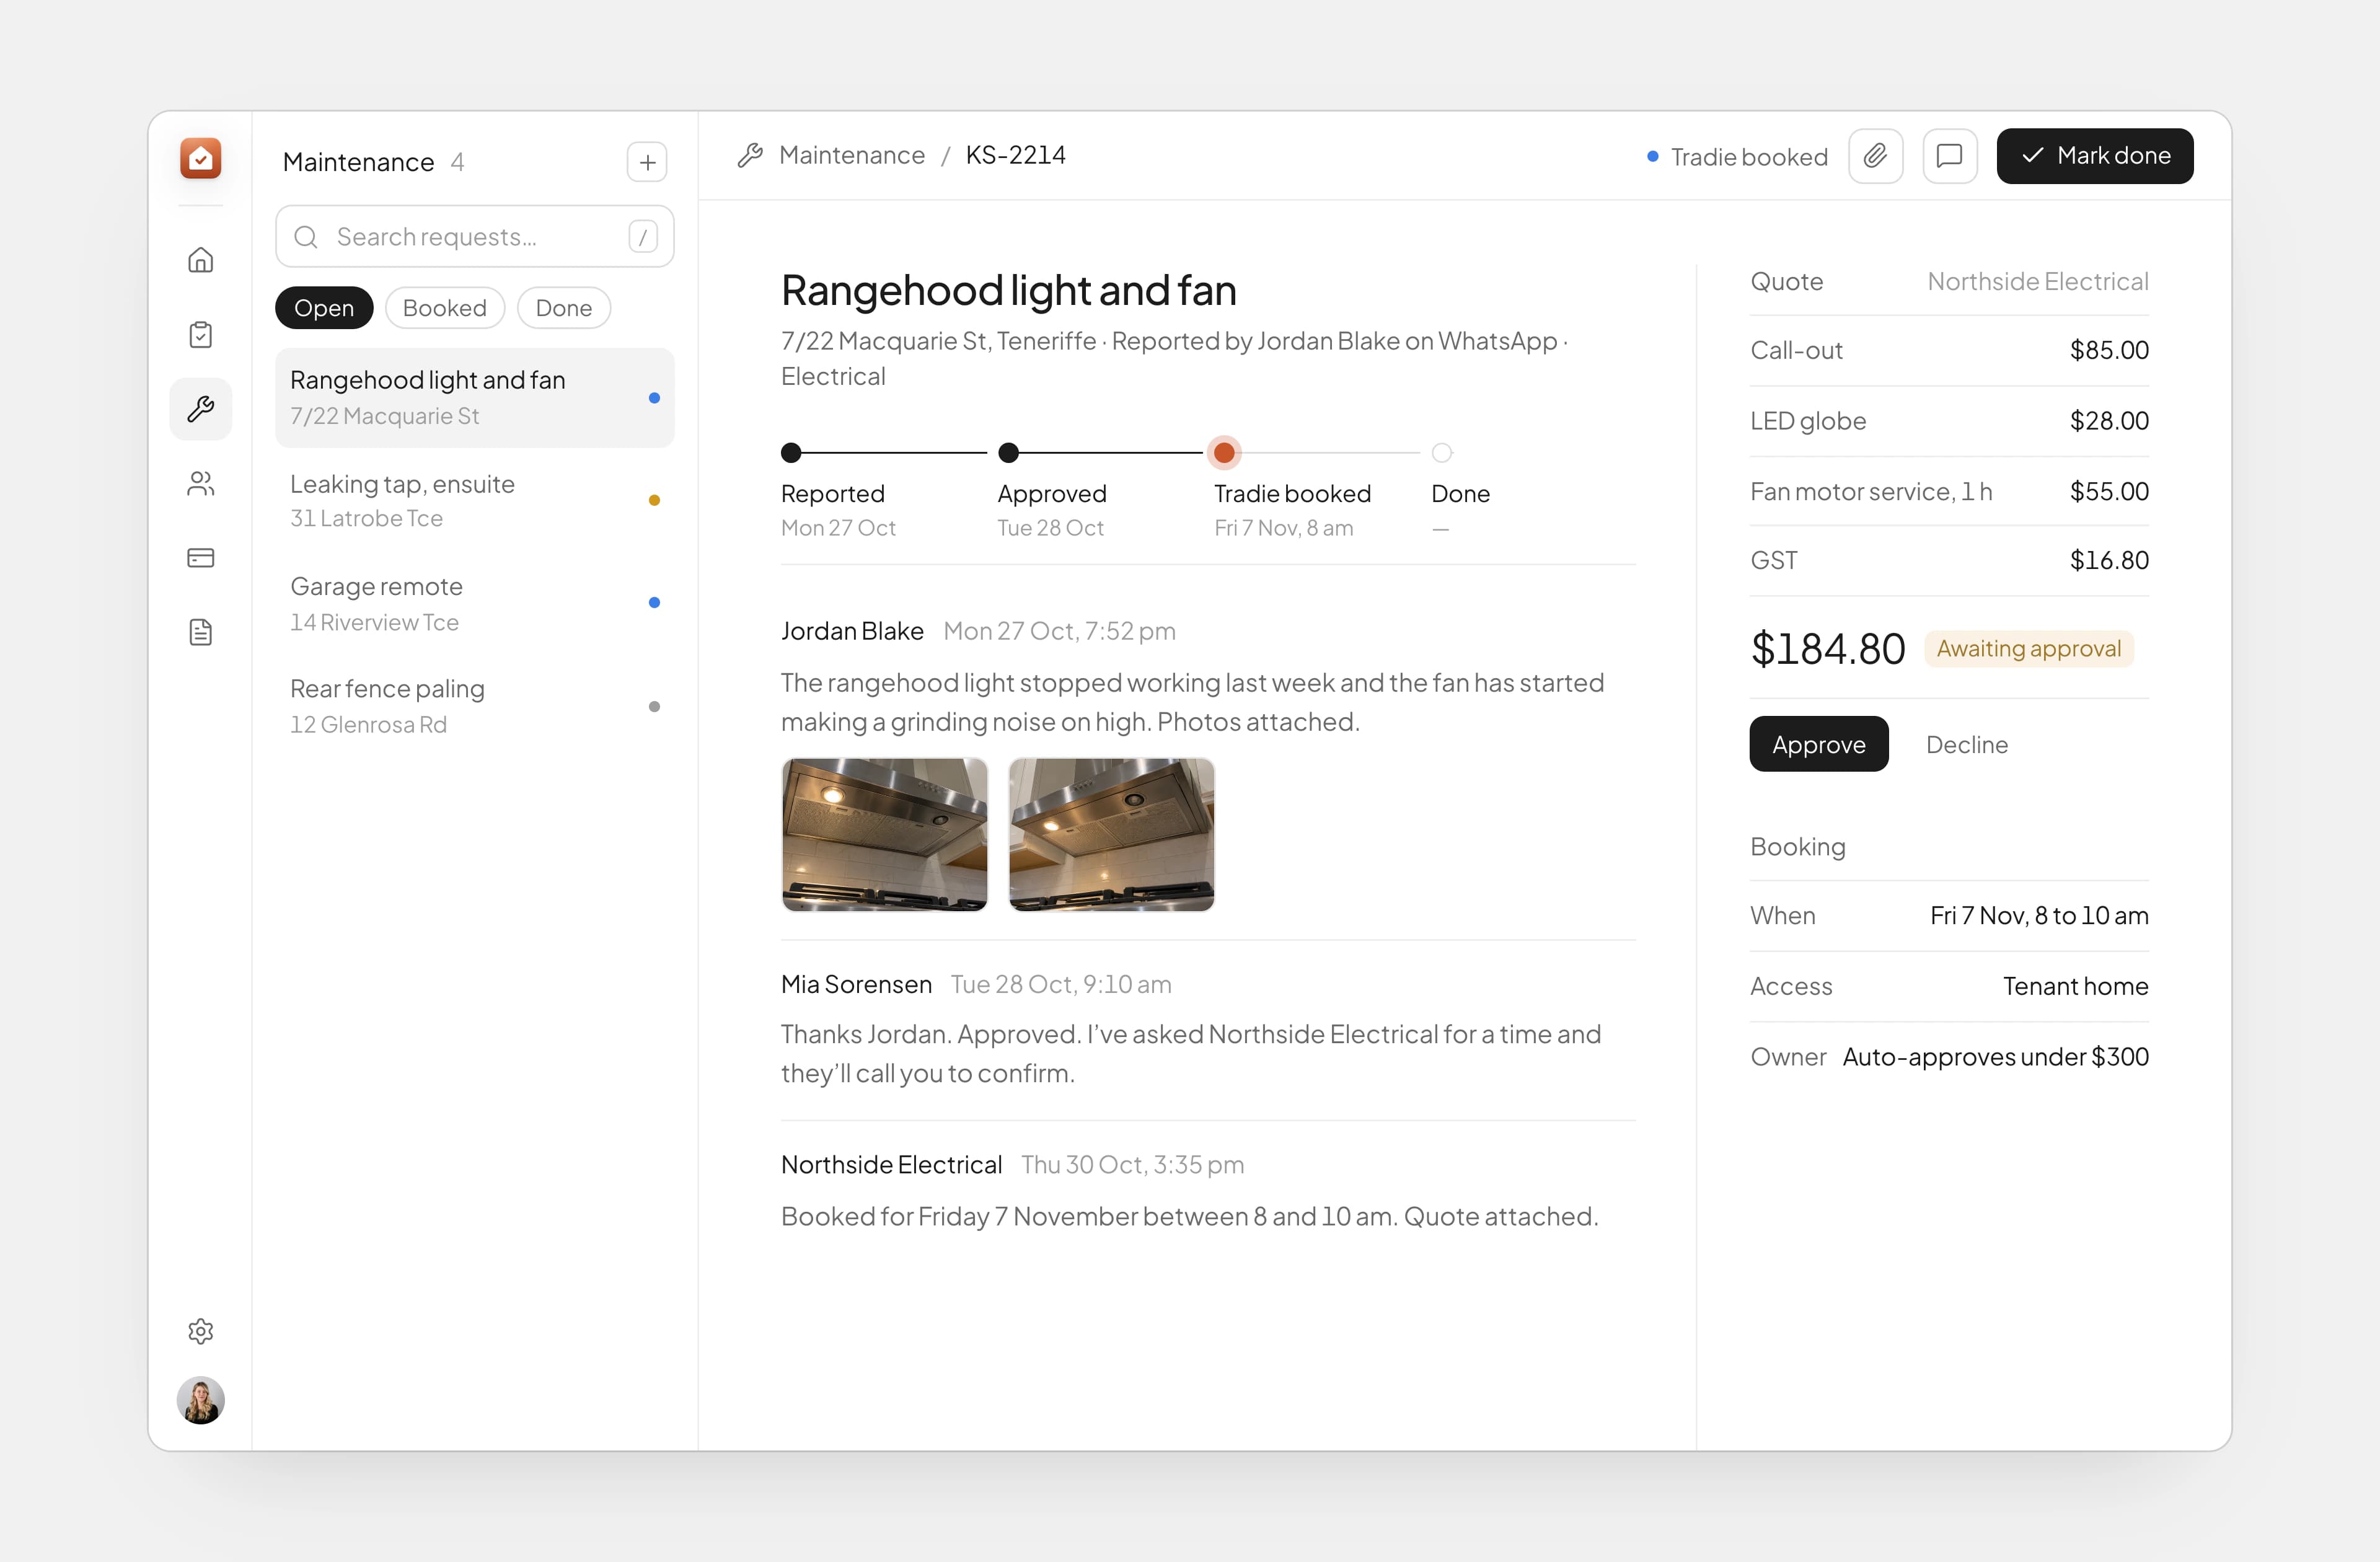
Task: Click the Tenant home access value
Action: (x=2076, y=986)
